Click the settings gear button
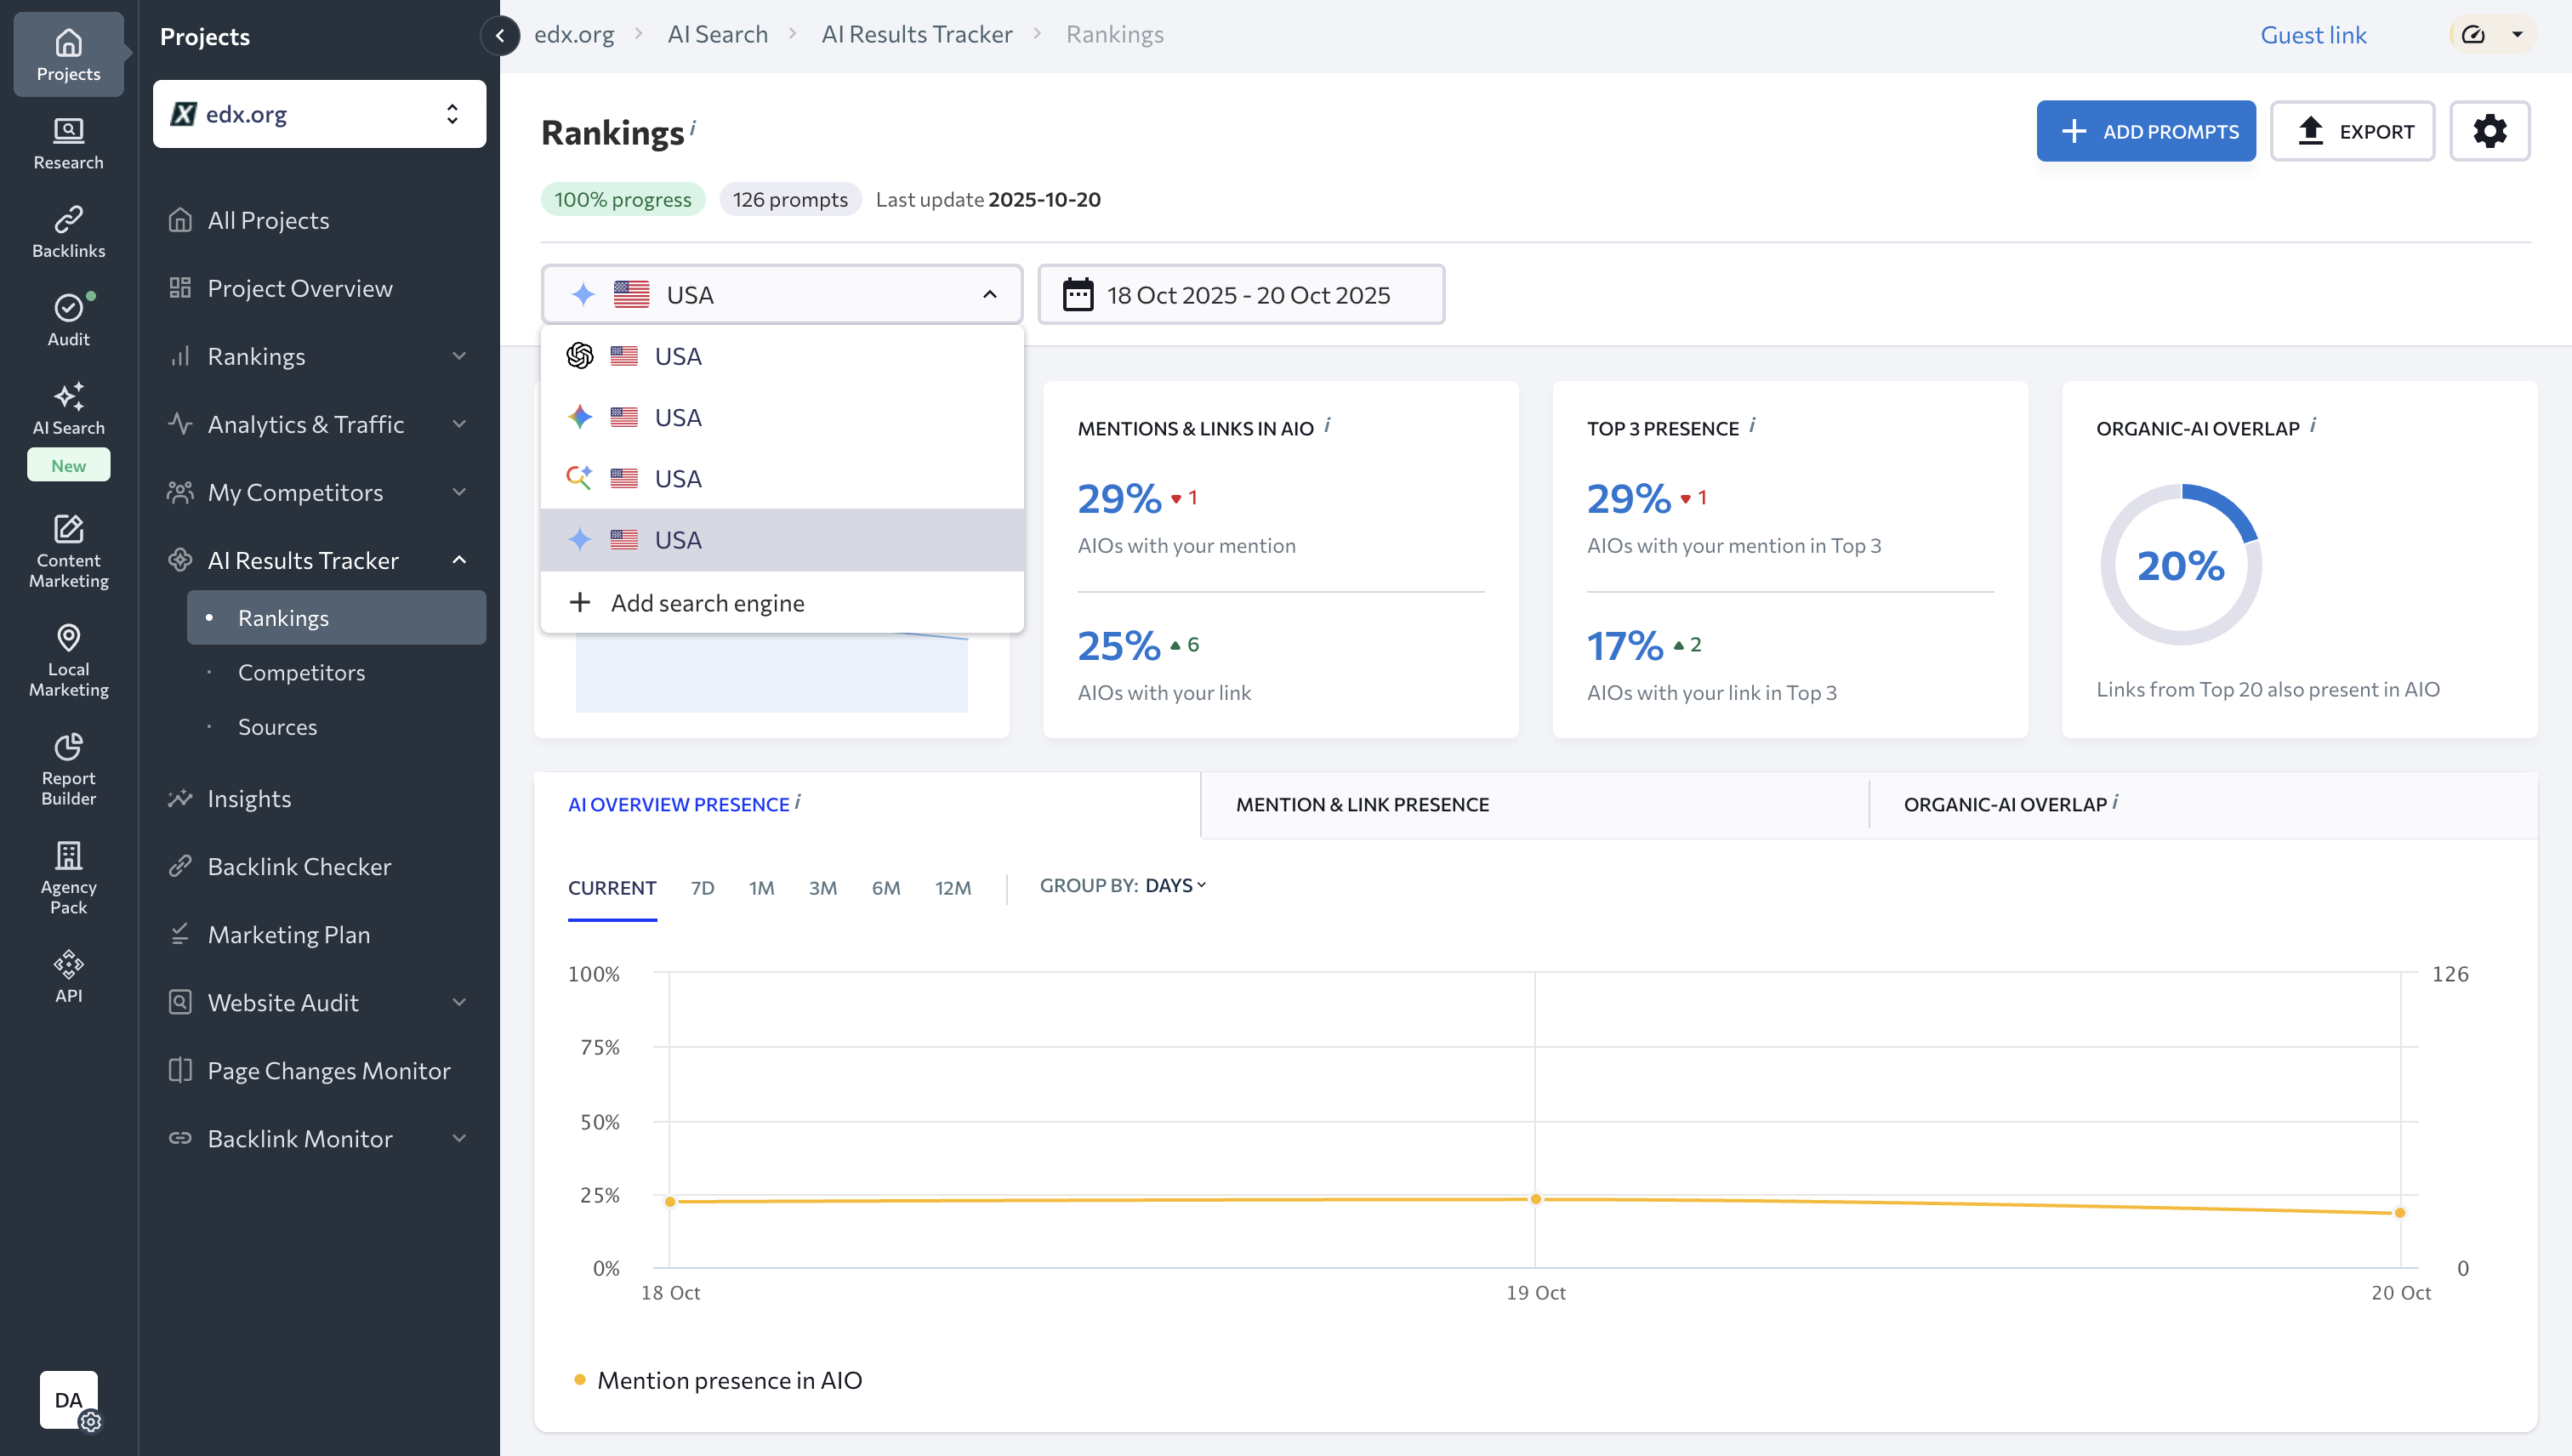 click(x=2489, y=131)
